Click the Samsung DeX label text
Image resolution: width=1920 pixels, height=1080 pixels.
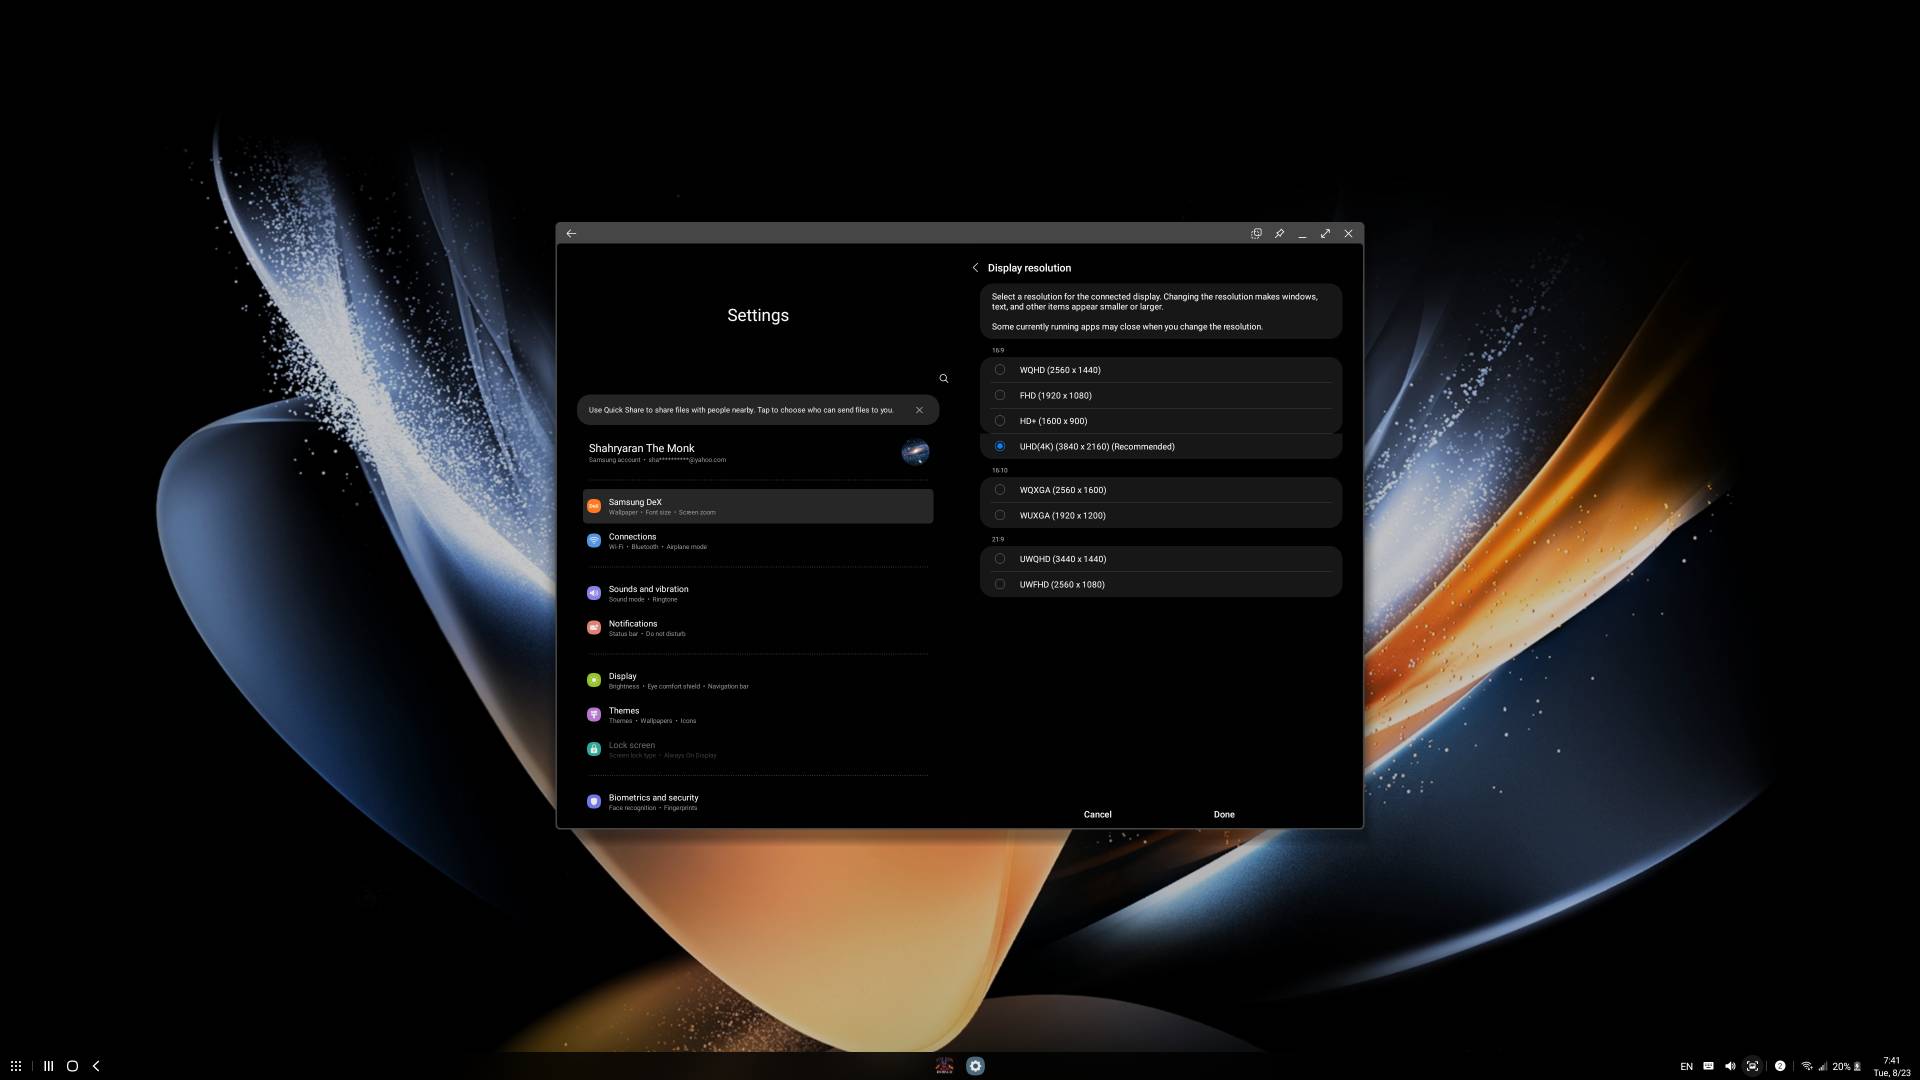pos(635,502)
